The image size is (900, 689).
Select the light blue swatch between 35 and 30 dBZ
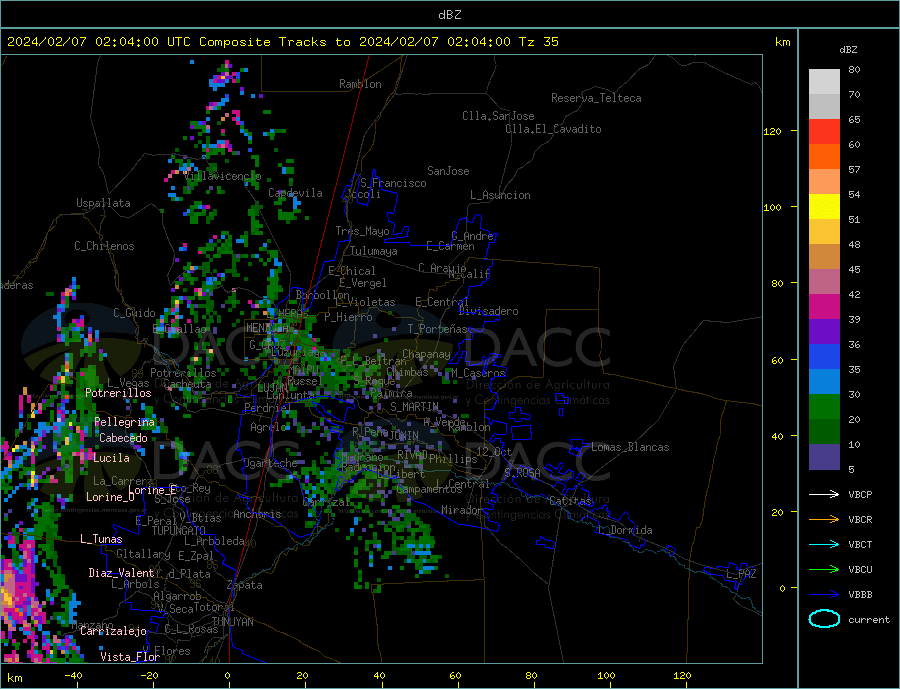824,382
